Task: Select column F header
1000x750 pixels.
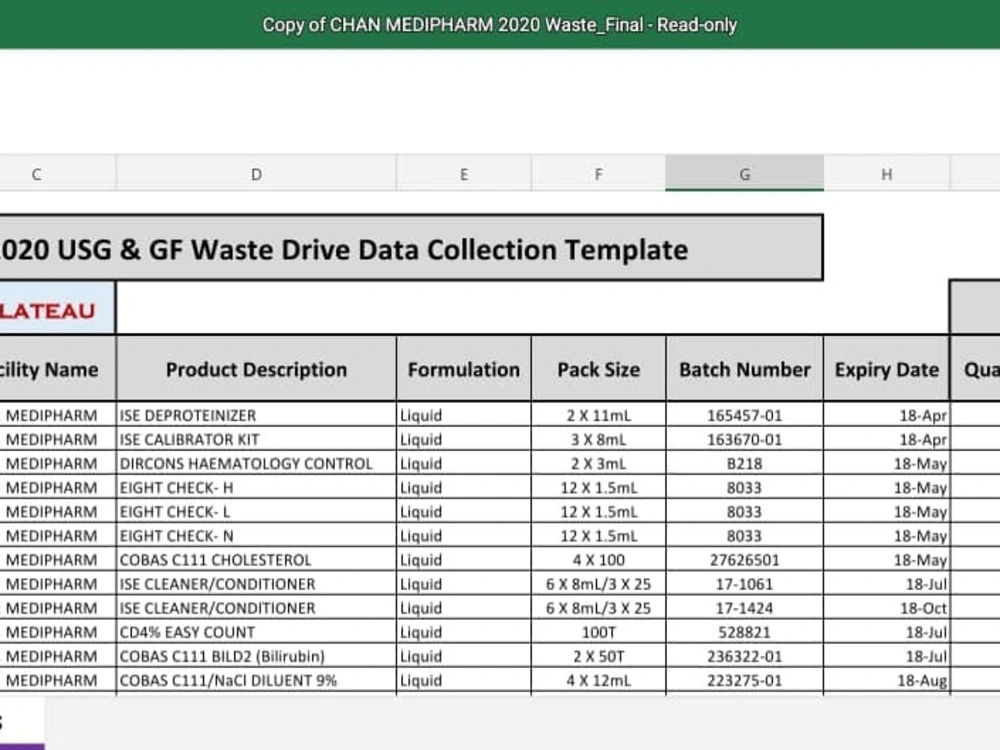Action: point(598,173)
